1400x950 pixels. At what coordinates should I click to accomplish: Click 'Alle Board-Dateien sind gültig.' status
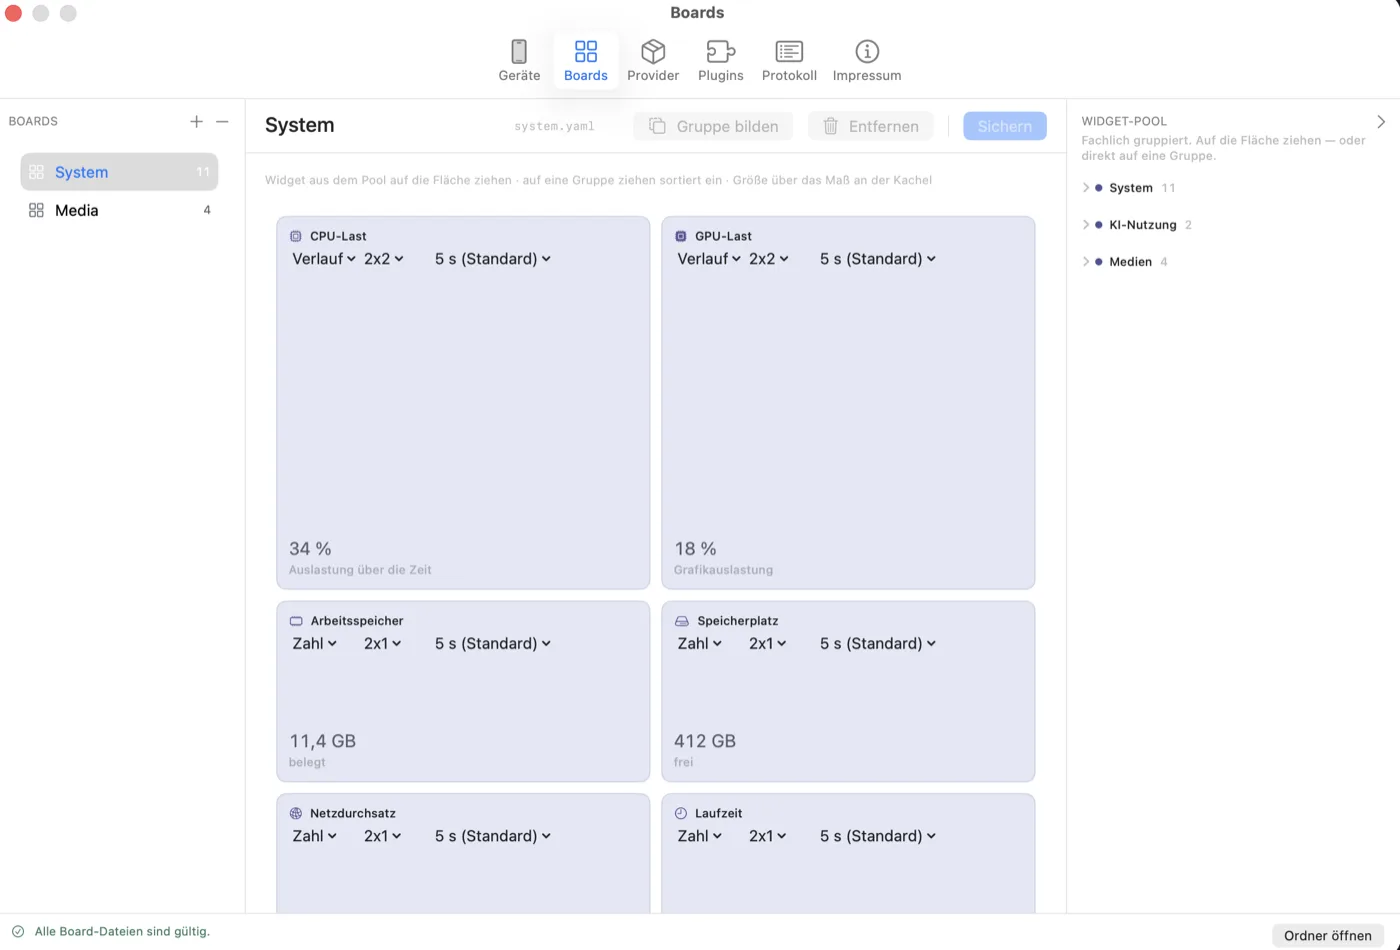122,932
